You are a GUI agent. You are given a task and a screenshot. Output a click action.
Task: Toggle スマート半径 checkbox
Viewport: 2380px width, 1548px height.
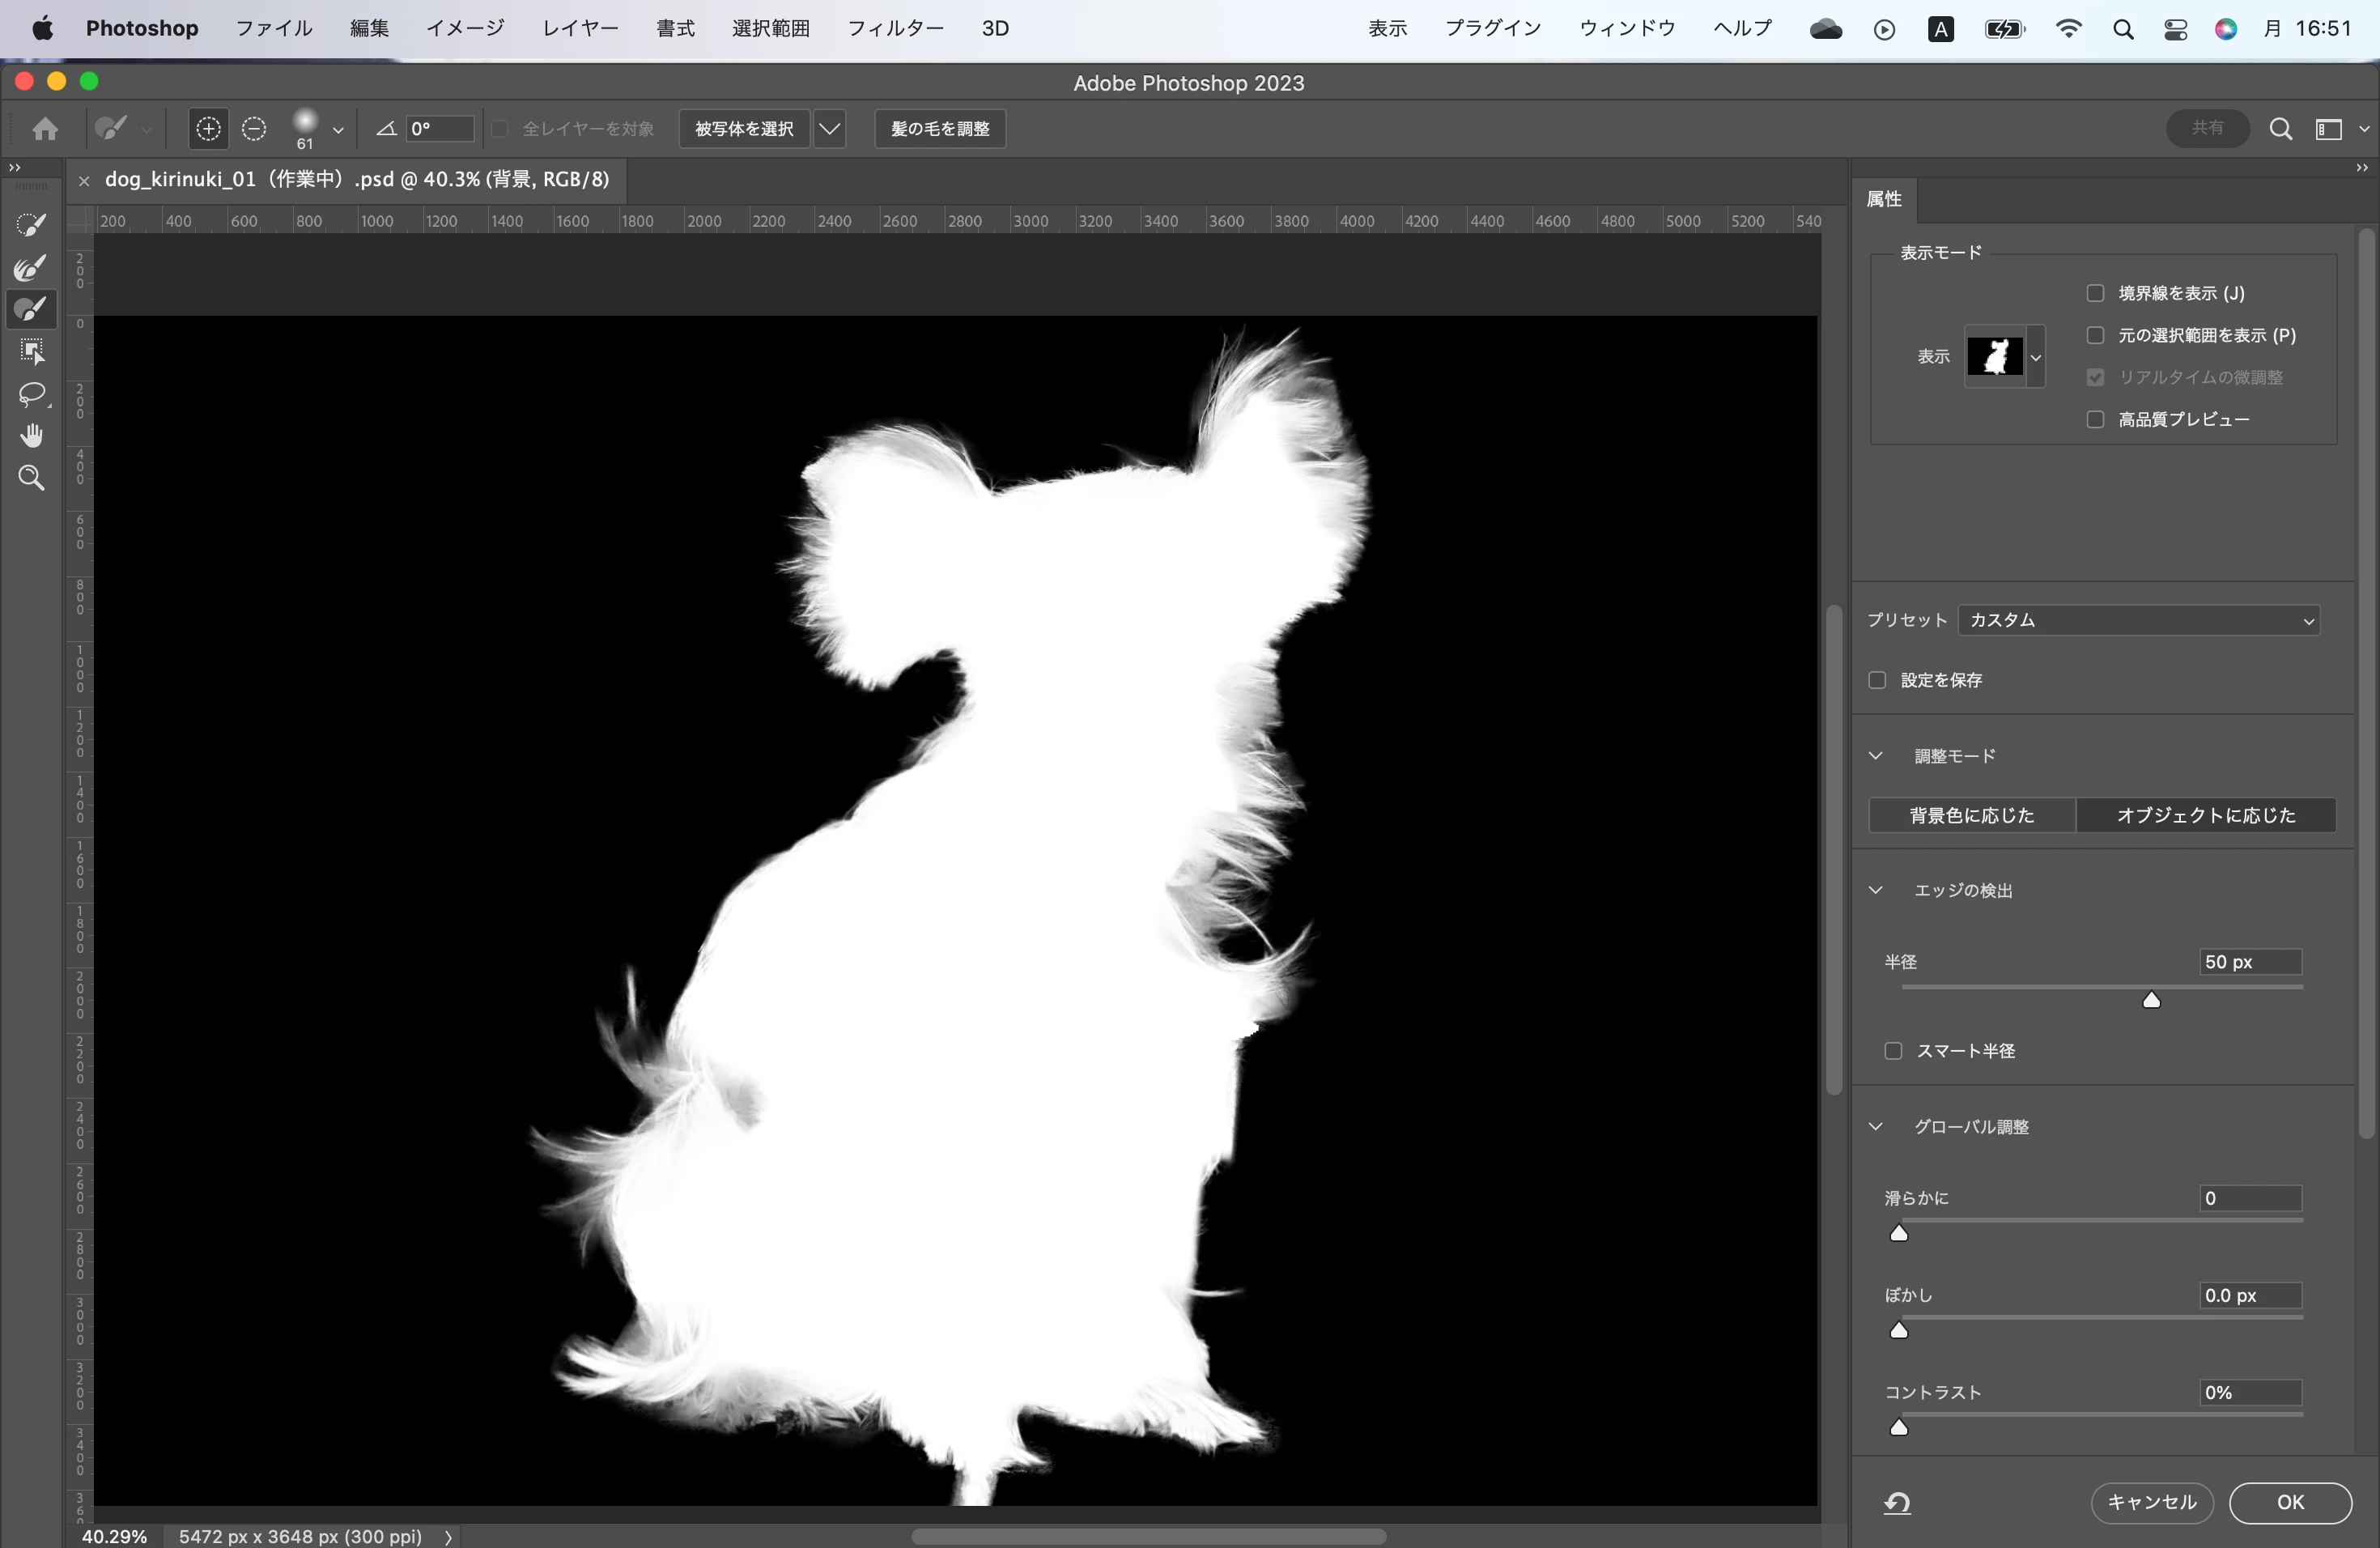tap(1892, 1051)
